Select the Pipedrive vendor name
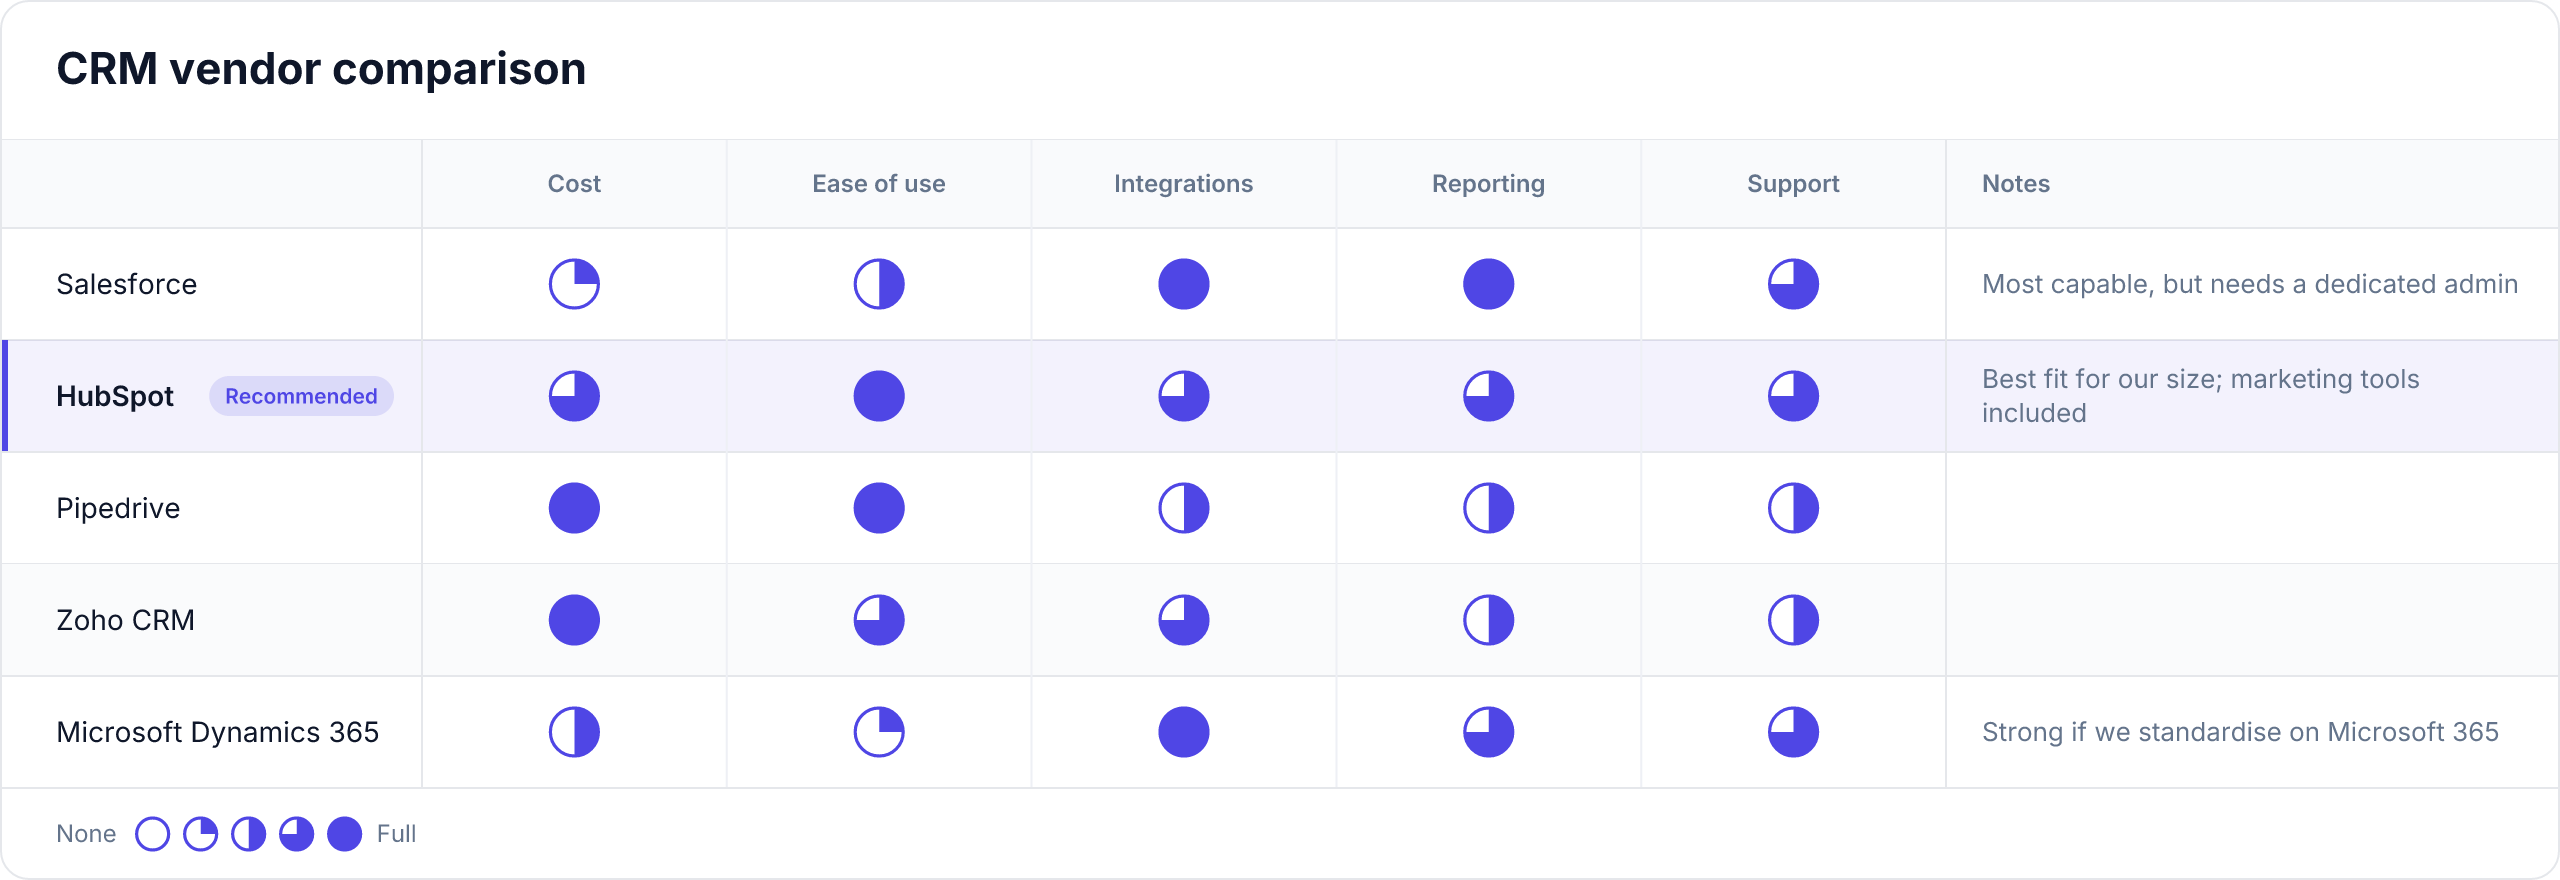The height and width of the screenshot is (880, 2560). click(x=118, y=508)
